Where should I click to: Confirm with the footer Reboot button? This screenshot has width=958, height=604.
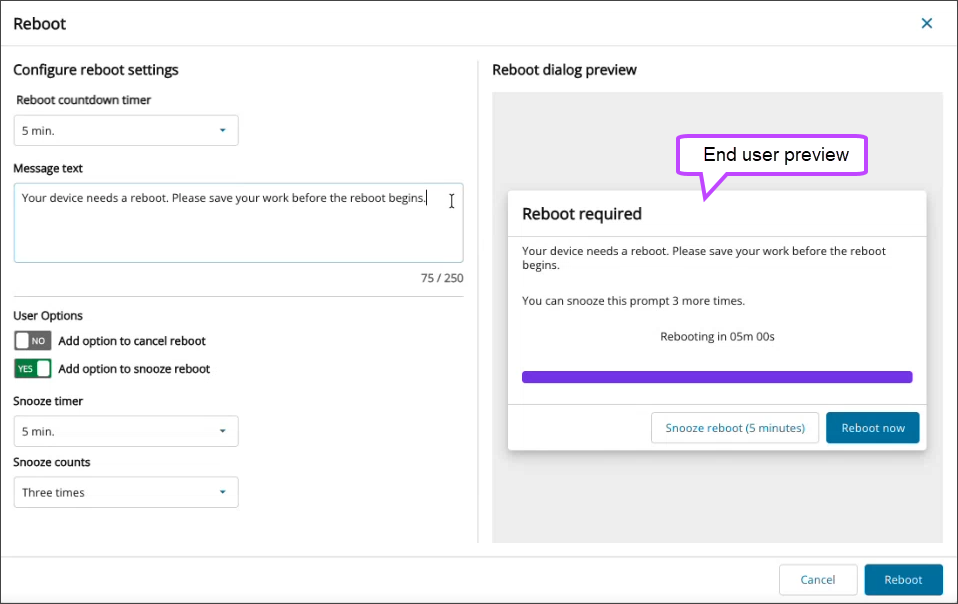pos(903,580)
